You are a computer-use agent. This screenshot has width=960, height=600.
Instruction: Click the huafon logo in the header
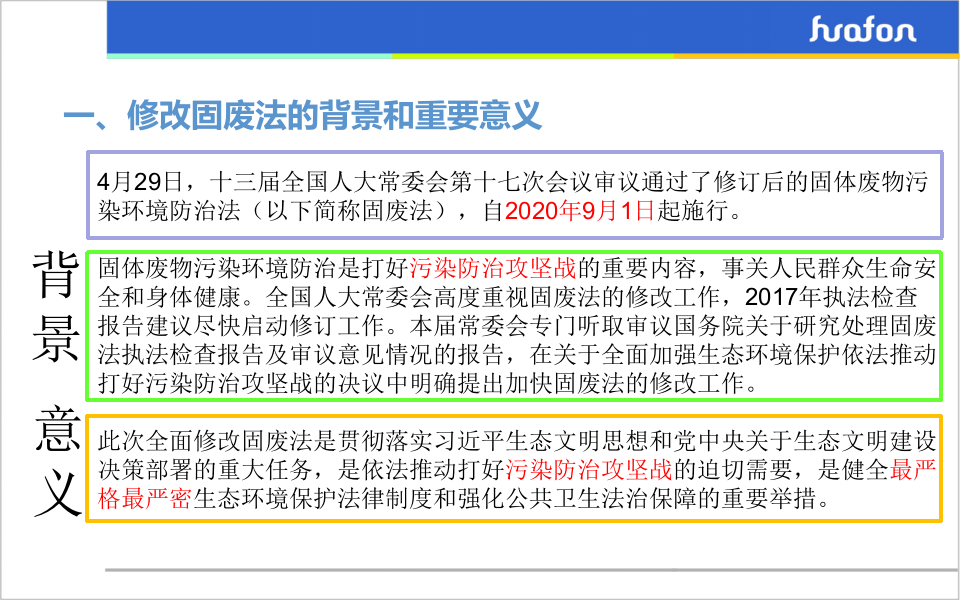(x=863, y=29)
